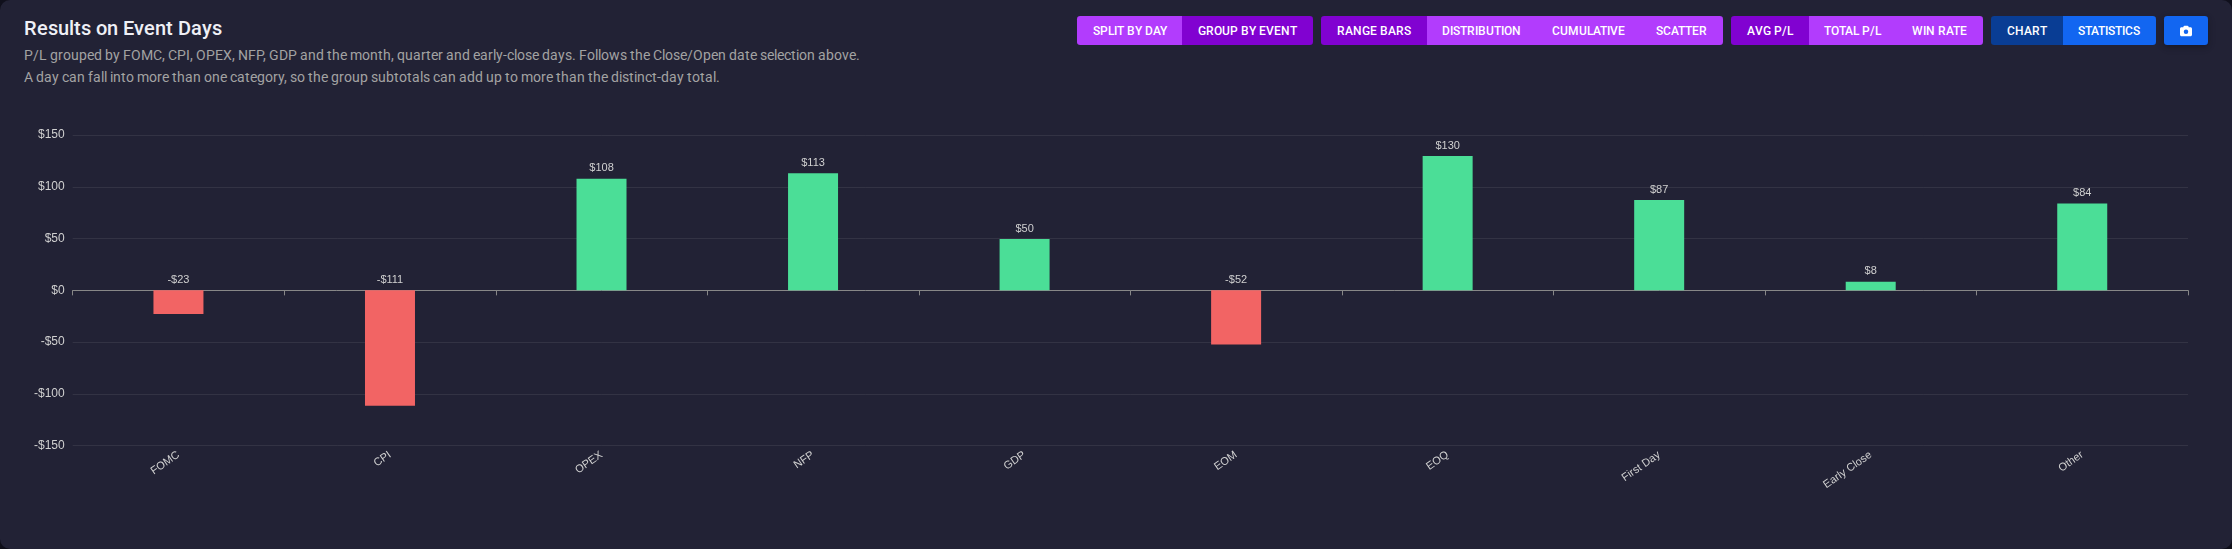Click the green Other bar
2232x549 pixels.
point(2082,247)
